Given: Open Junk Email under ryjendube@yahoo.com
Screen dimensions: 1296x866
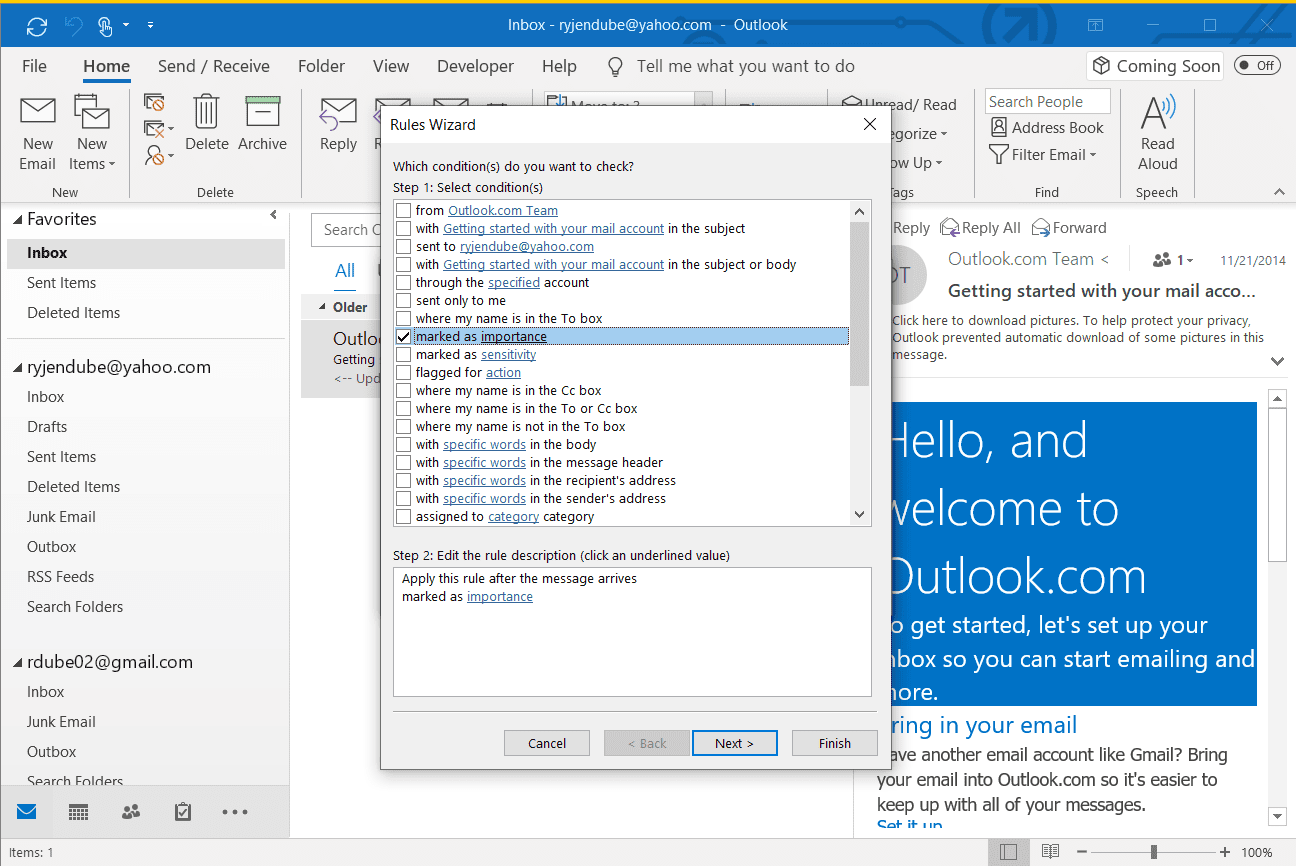Looking at the screenshot, I should point(61,517).
